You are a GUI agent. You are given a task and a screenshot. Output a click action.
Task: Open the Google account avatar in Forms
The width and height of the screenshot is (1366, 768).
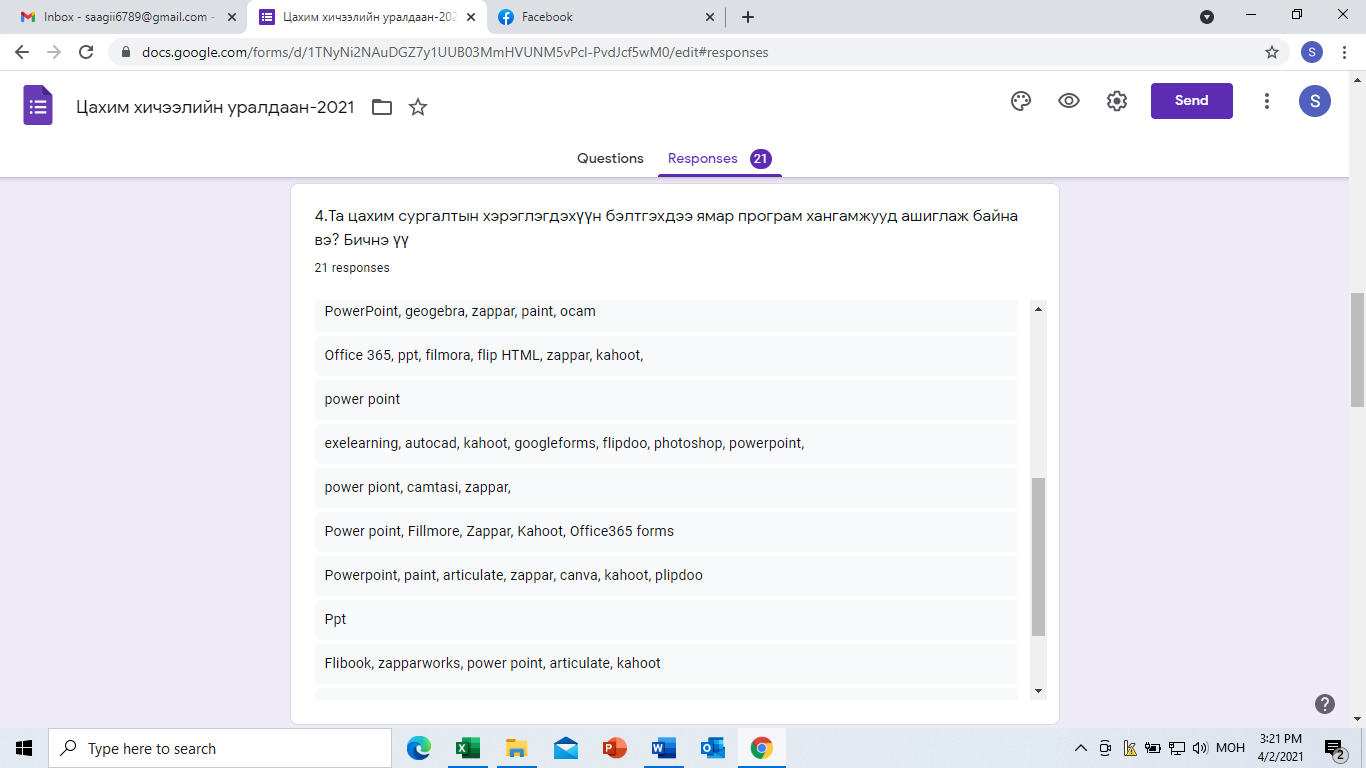[1315, 101]
